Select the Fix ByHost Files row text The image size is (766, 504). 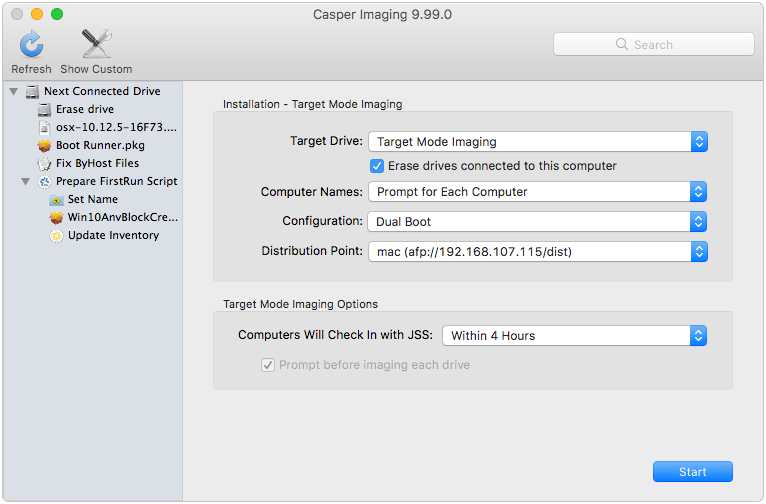tap(97, 164)
